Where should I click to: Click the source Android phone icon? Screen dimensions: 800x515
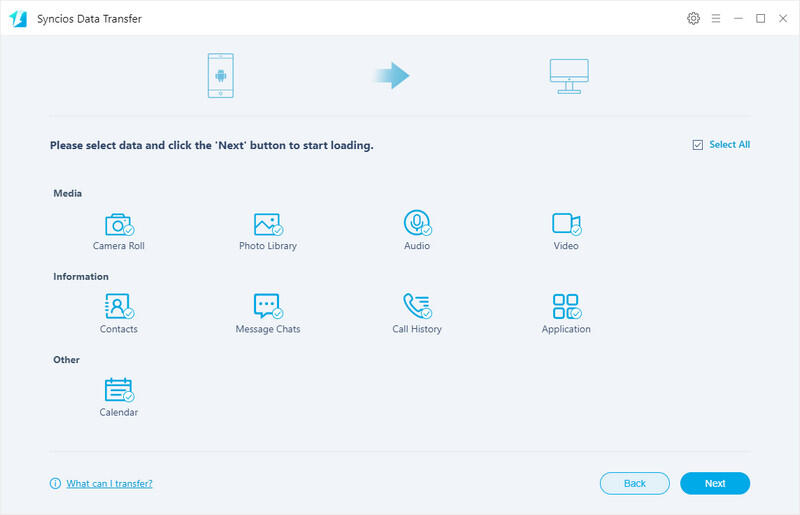coord(220,76)
